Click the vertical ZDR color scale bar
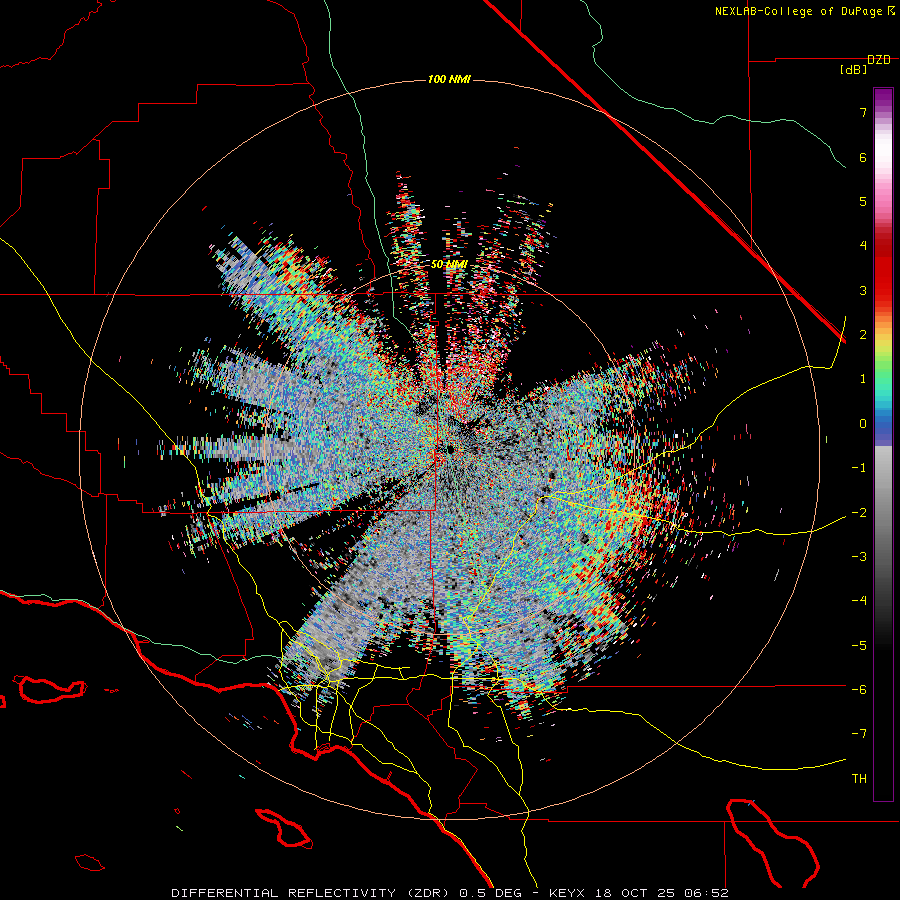 pyautogui.click(x=883, y=444)
